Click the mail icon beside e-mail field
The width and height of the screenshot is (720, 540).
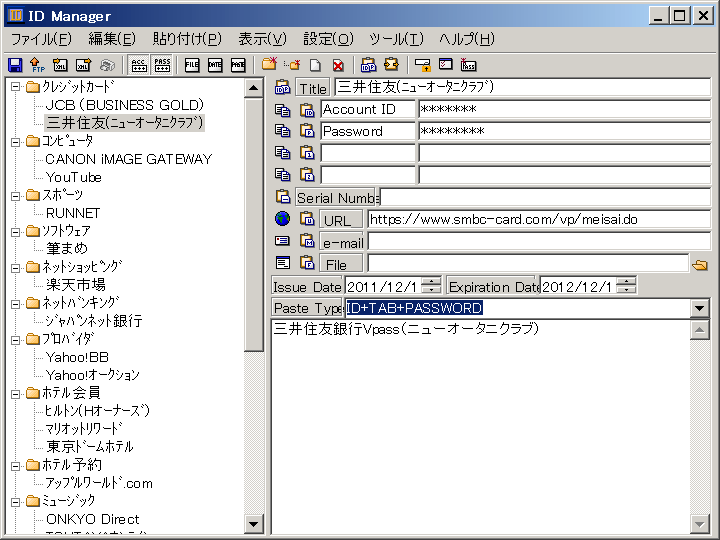tap(282, 240)
